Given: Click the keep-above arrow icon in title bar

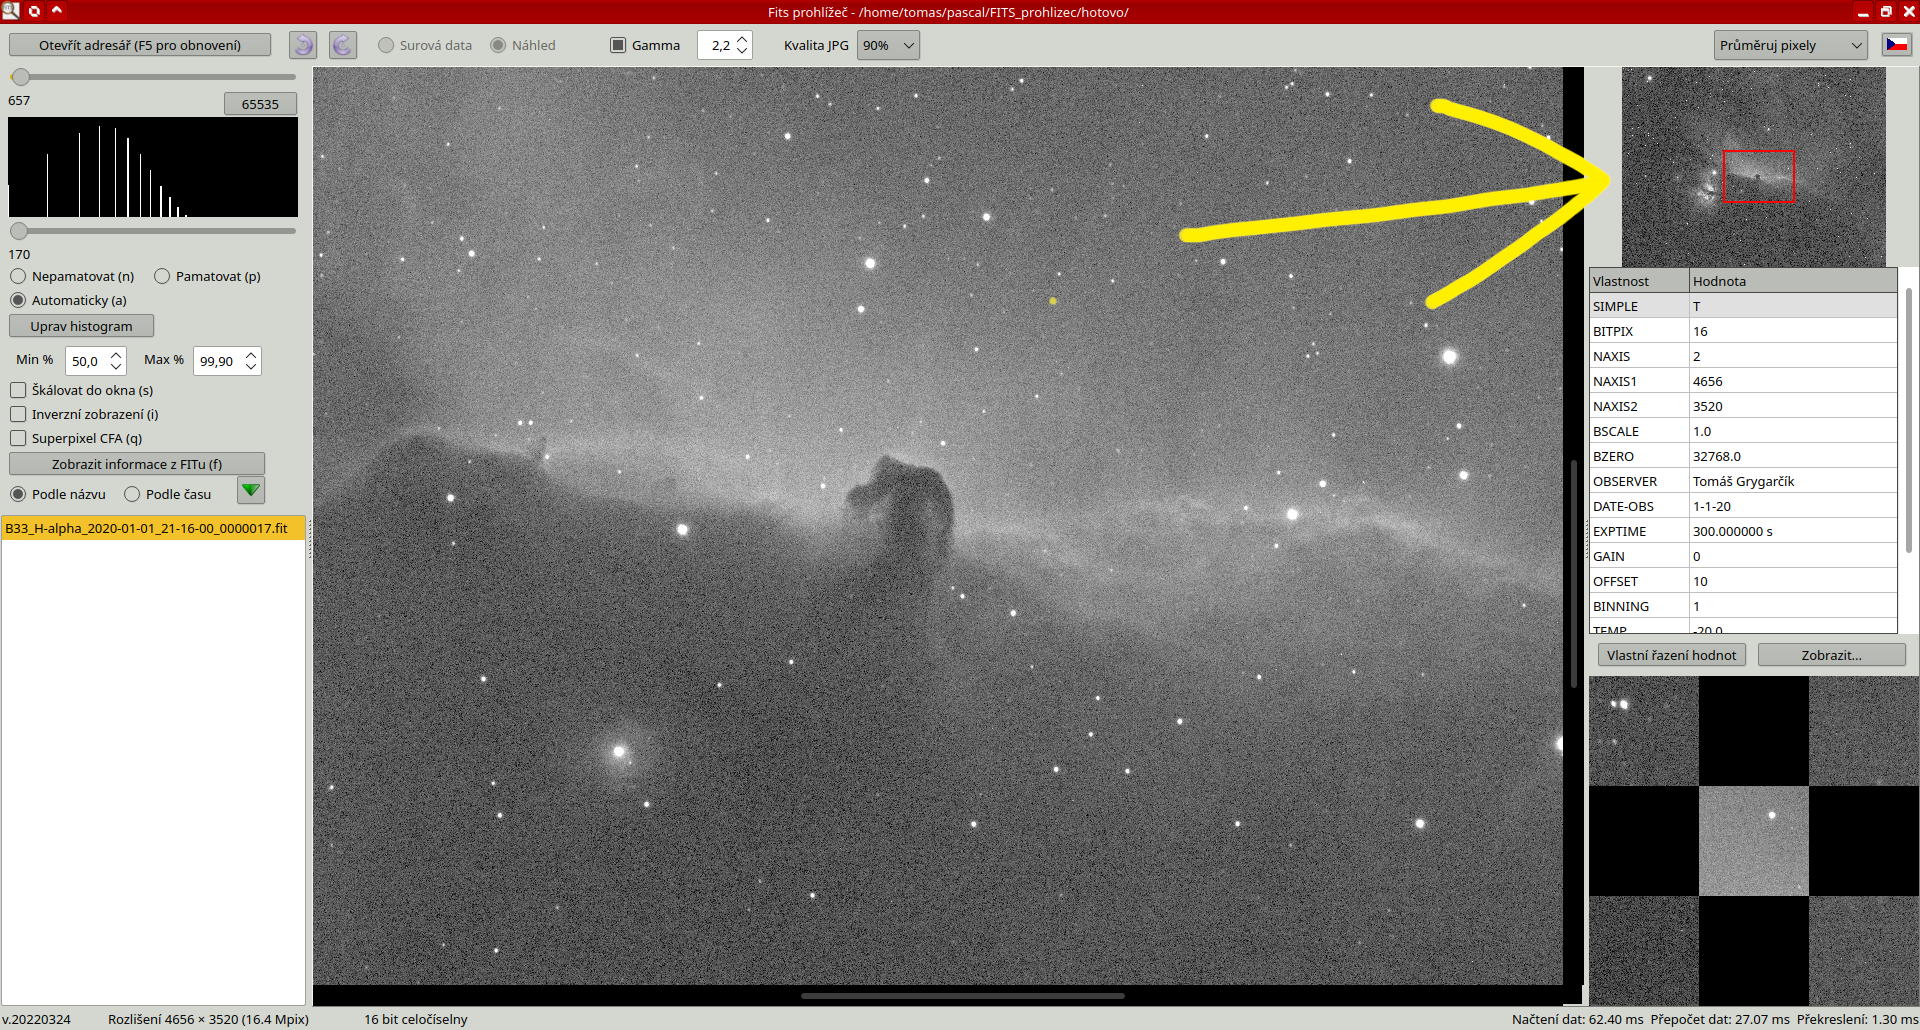Looking at the screenshot, I should tap(57, 11).
